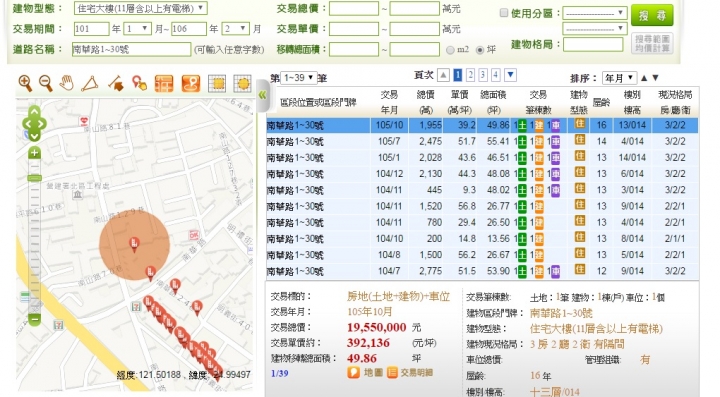Screen dimensions: 720x397
Task: Select the m2 area unit radio
Action: [450, 50]
